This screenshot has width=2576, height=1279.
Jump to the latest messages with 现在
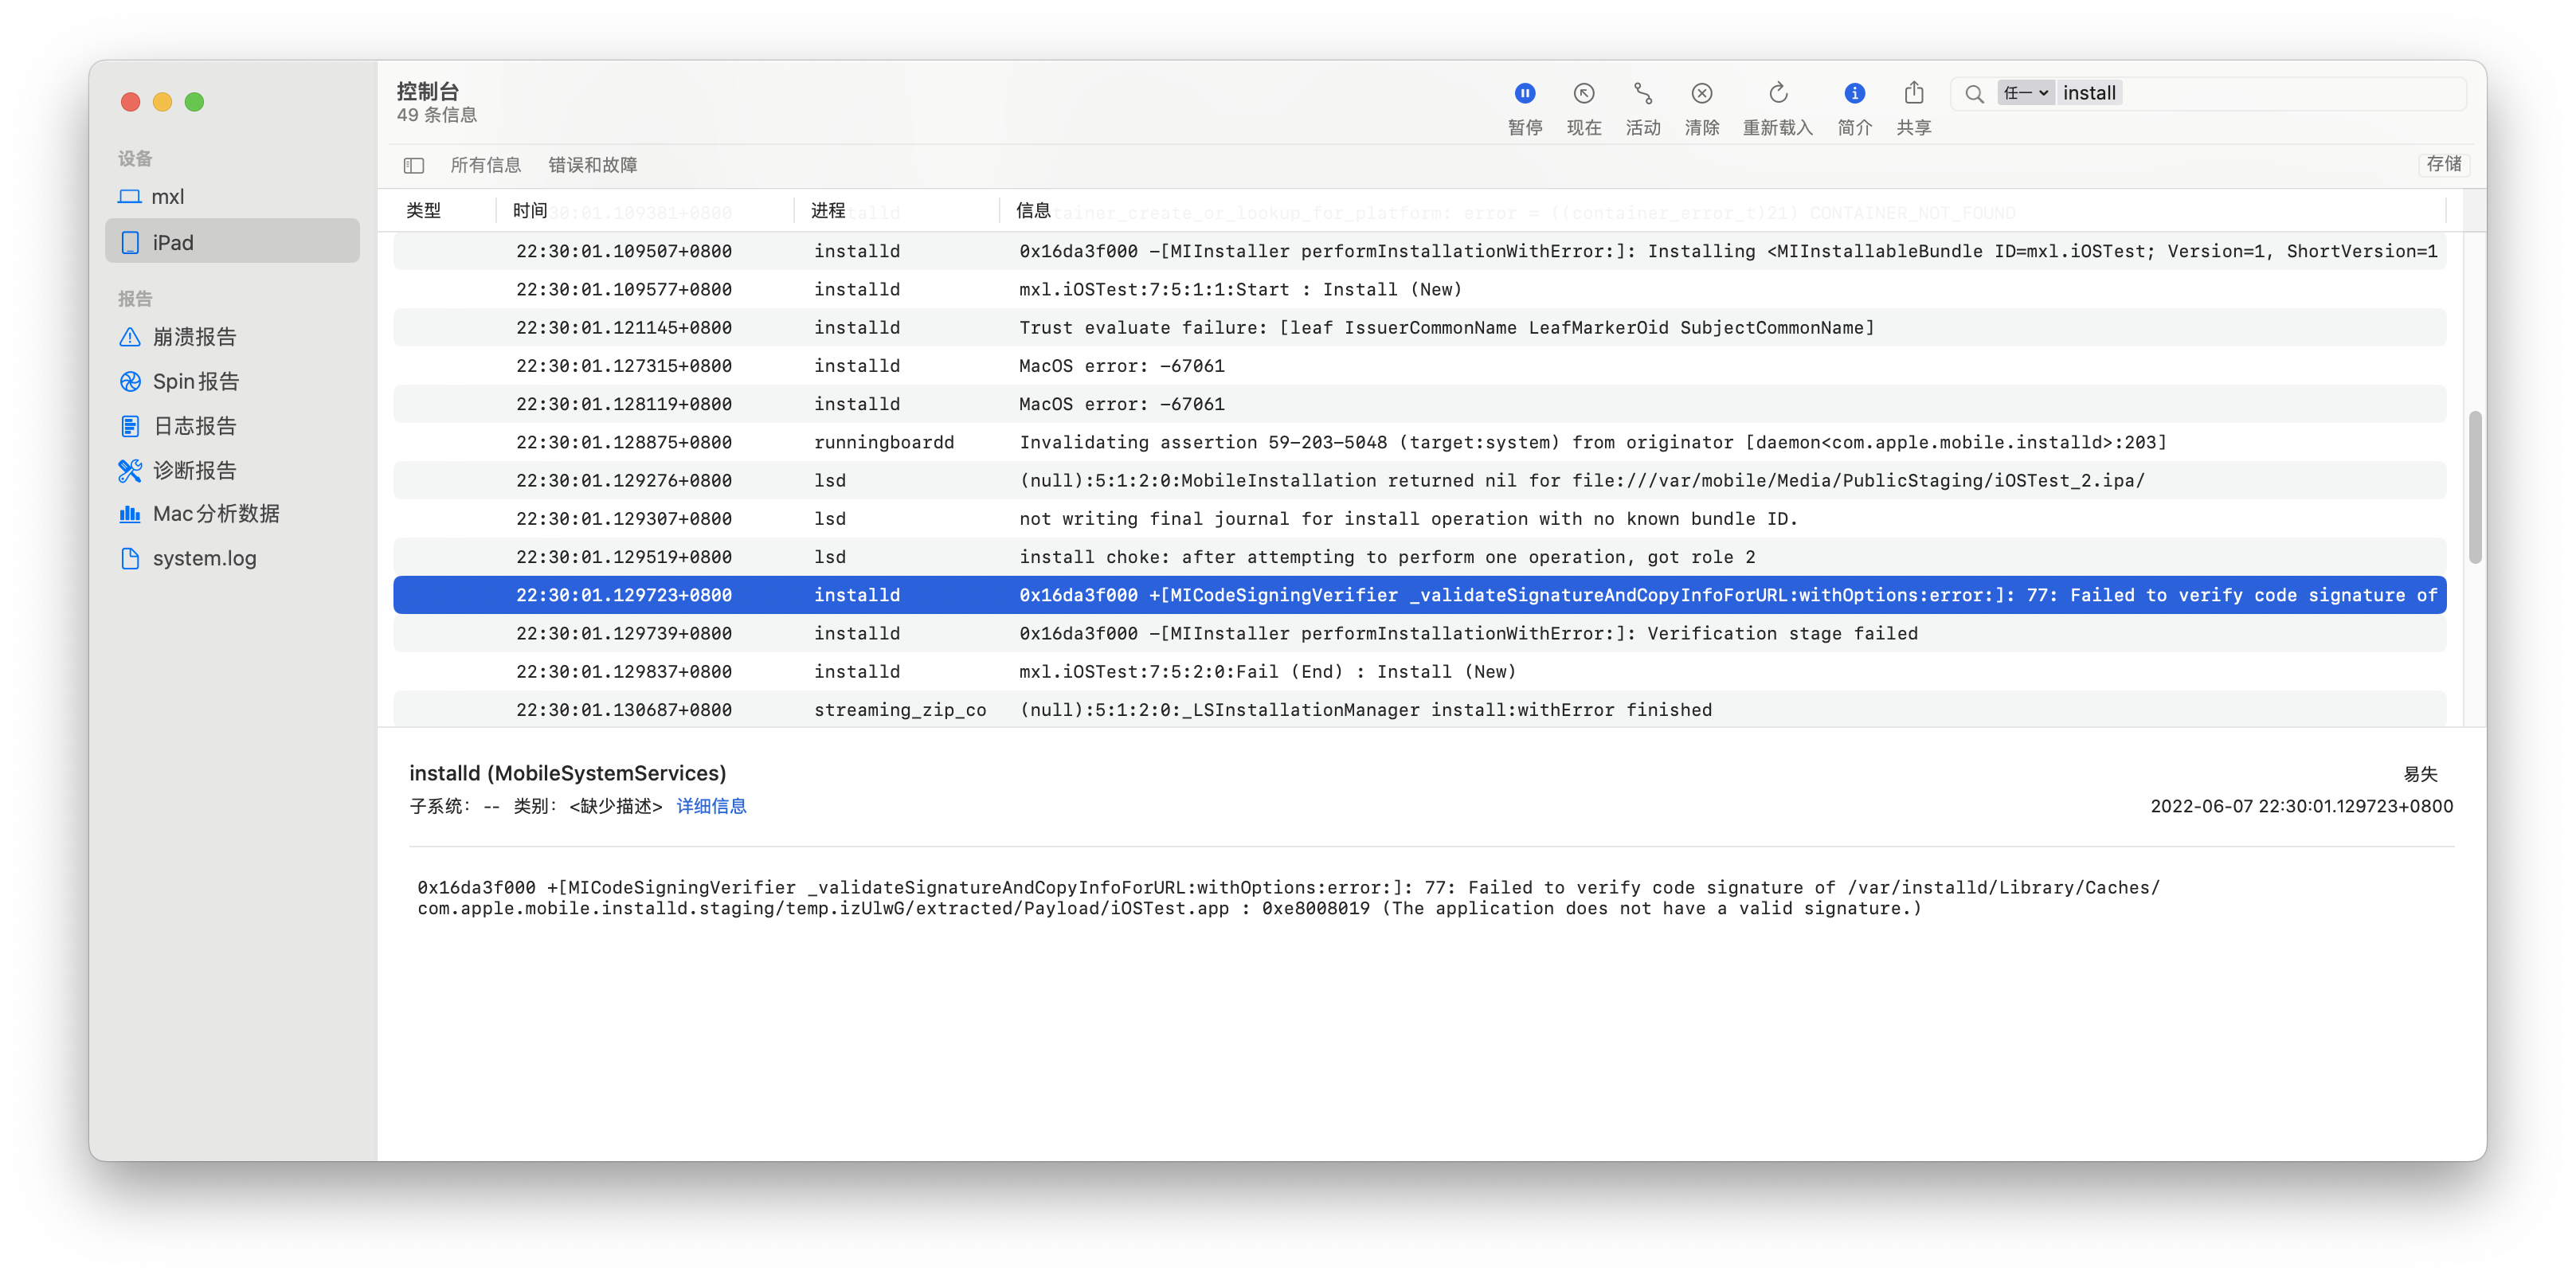pyautogui.click(x=1583, y=108)
